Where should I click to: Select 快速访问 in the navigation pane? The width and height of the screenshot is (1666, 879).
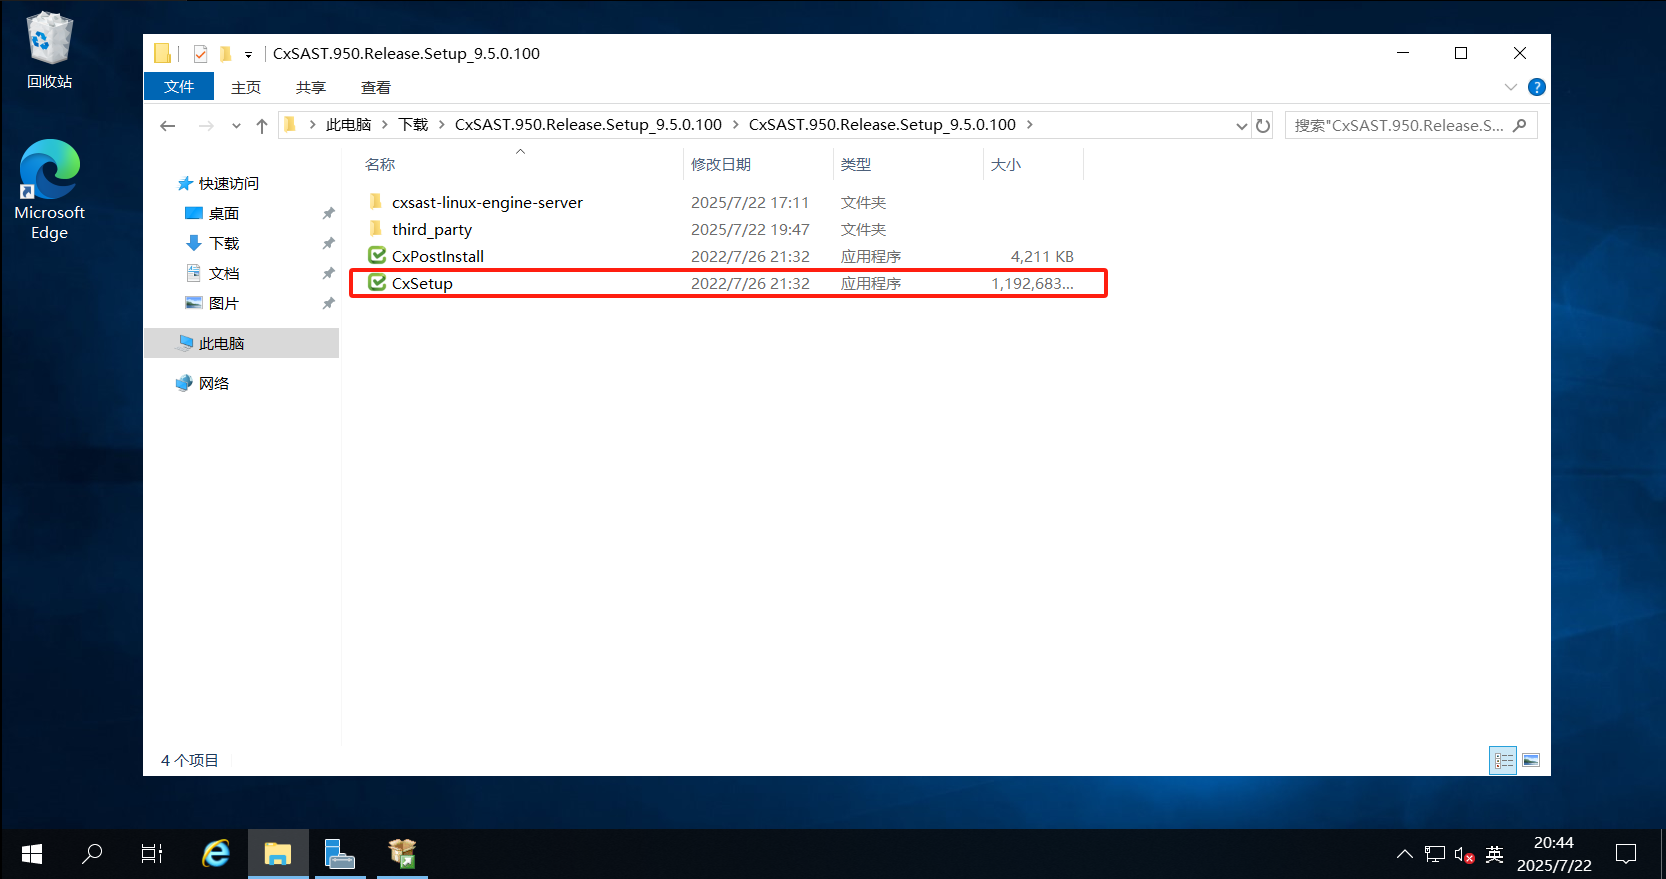(228, 183)
